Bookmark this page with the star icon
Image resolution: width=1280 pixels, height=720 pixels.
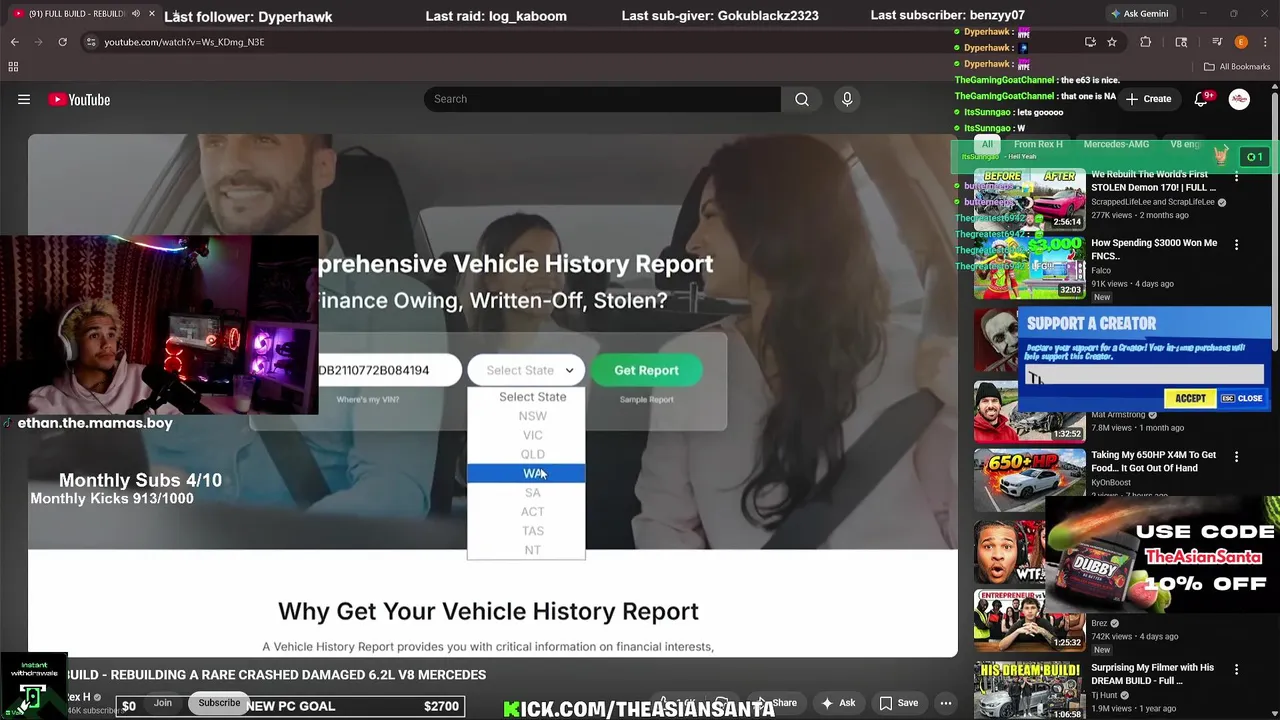1111,42
